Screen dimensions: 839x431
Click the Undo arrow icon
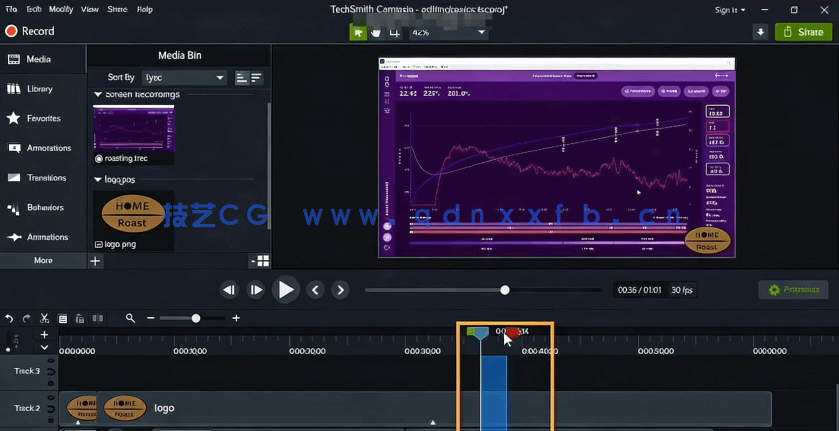9,319
